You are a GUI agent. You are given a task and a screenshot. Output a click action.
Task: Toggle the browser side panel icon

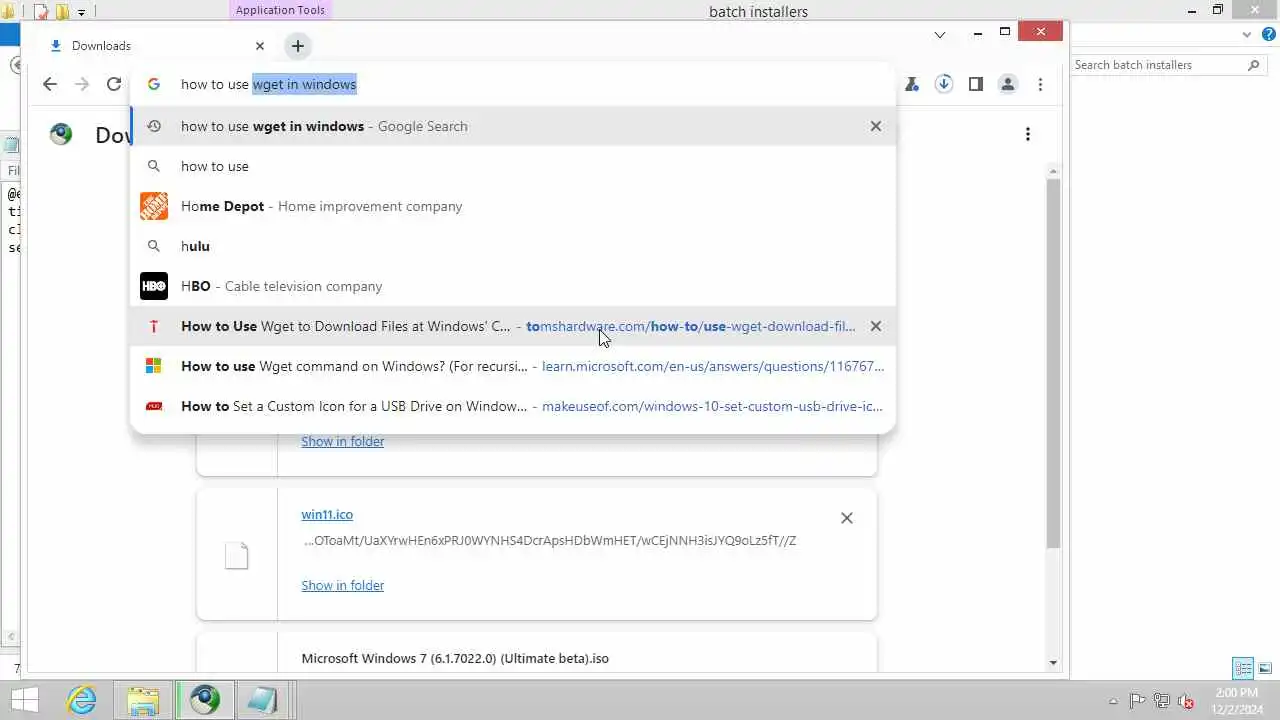(x=975, y=84)
